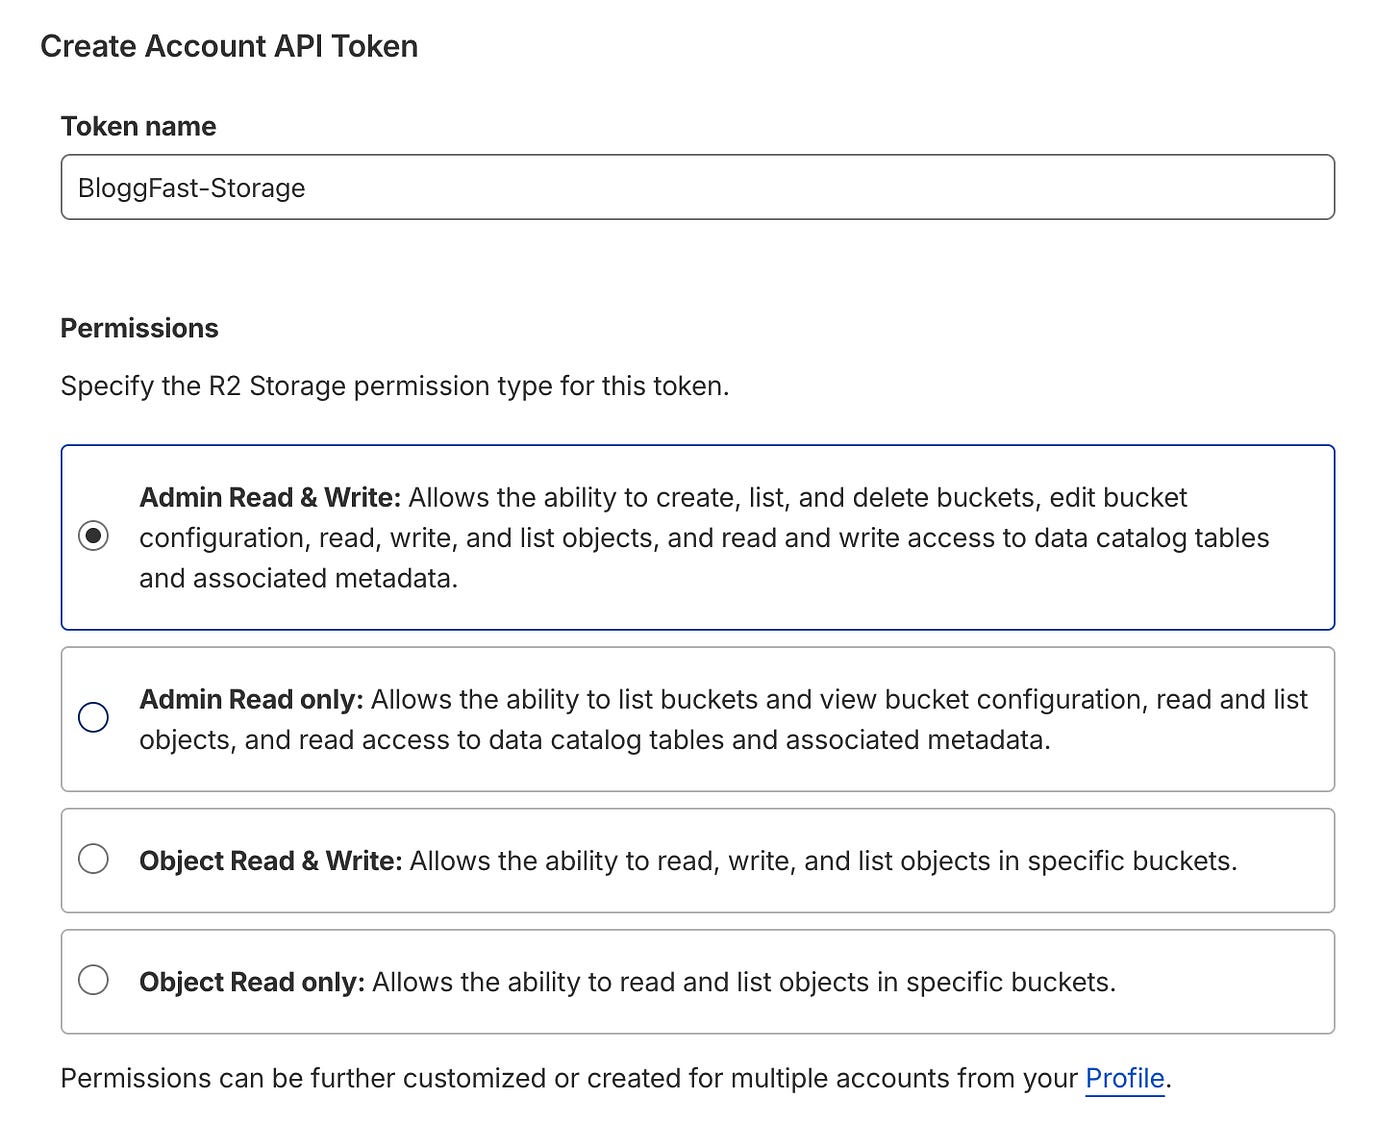The height and width of the screenshot is (1148, 1400).
Task: Open the Profile link at the bottom
Action: click(1125, 1078)
